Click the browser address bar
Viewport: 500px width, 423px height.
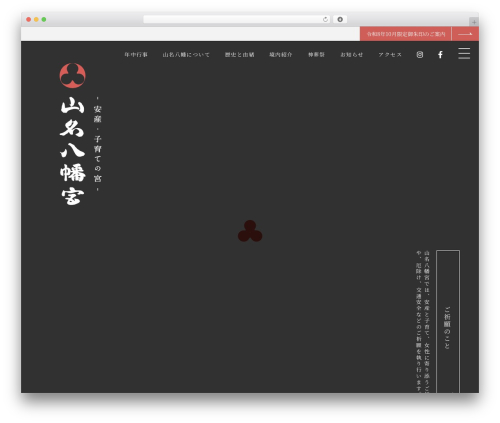[236, 19]
